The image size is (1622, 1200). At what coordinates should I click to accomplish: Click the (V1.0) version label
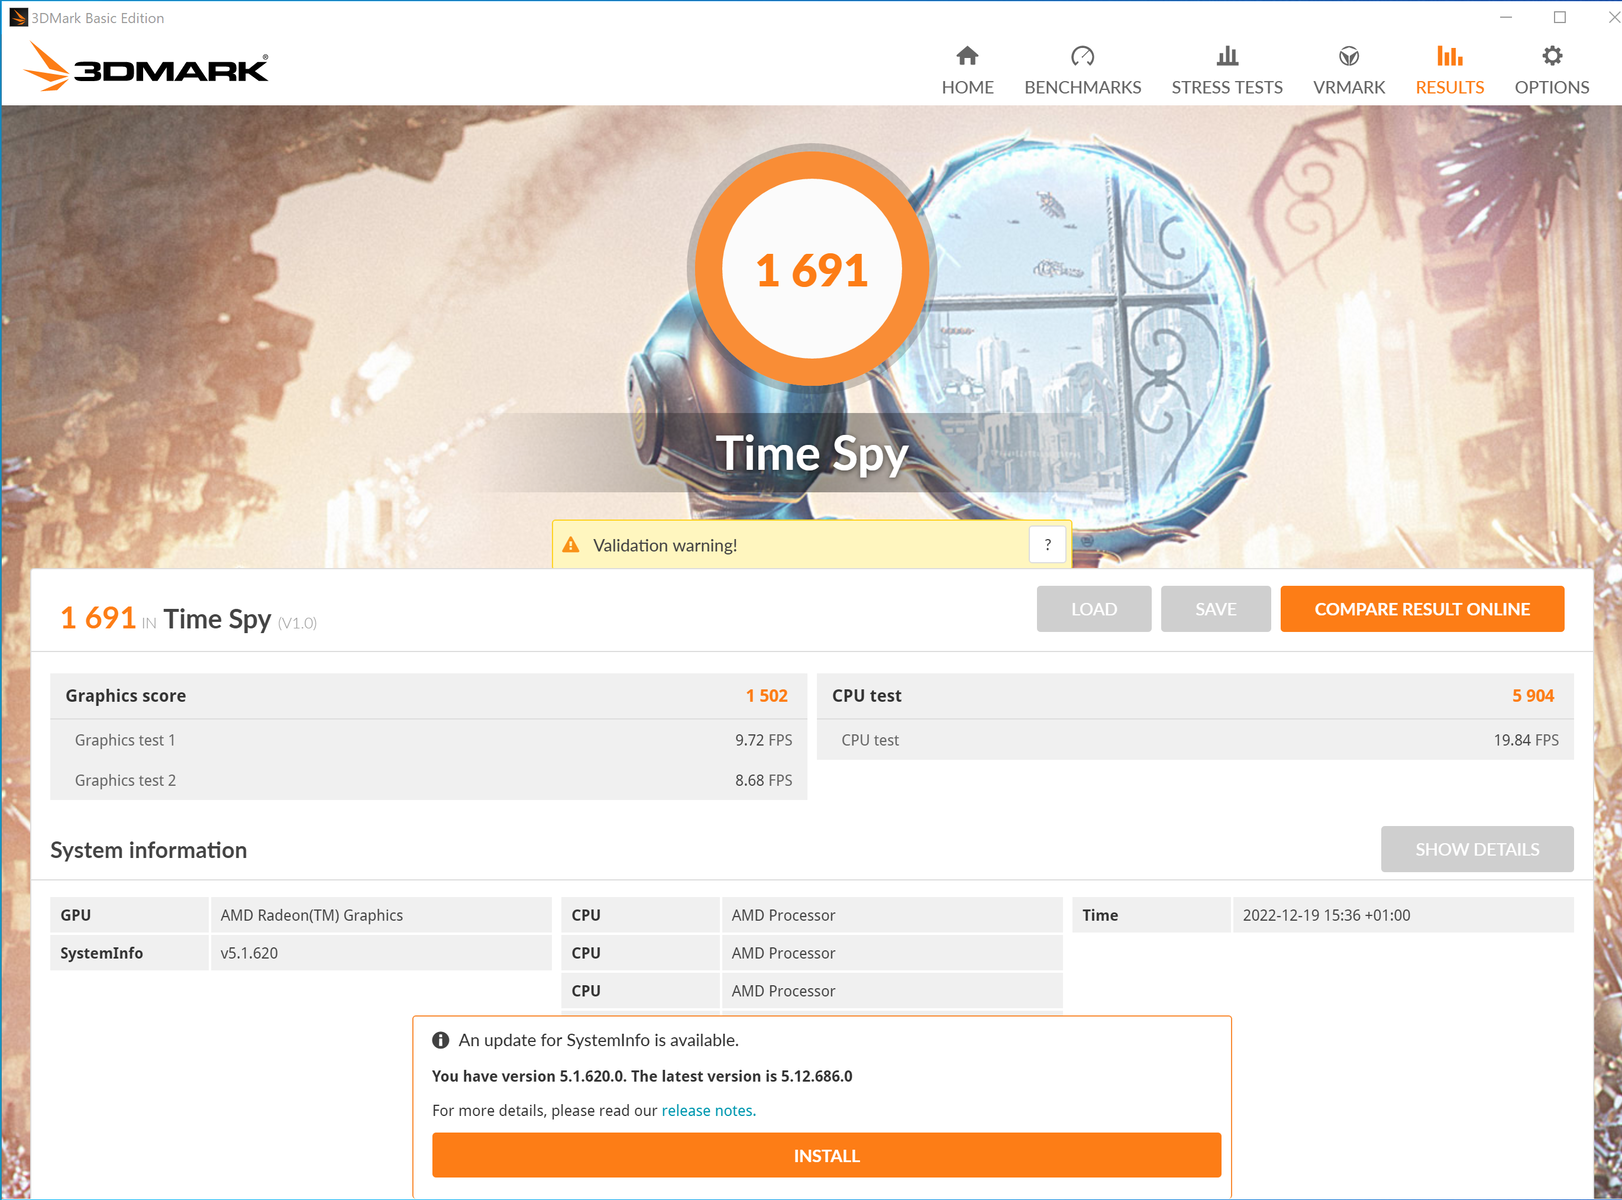[x=297, y=623]
